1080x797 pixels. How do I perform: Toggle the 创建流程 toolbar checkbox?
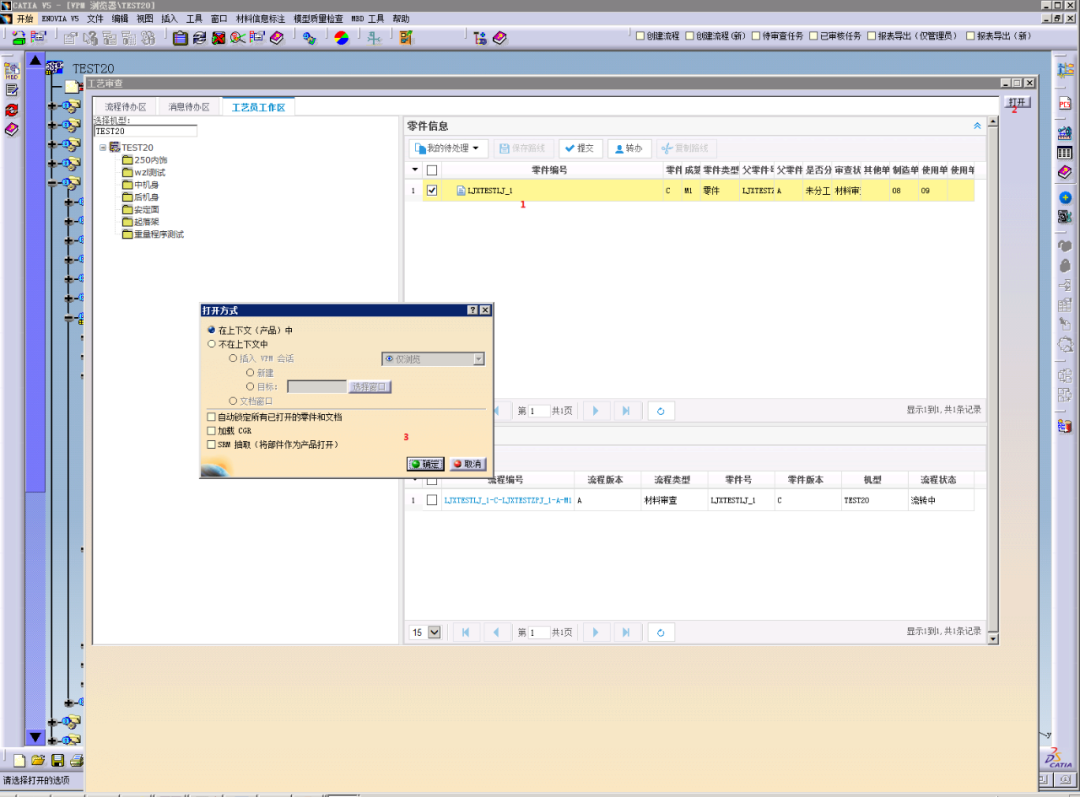click(640, 36)
